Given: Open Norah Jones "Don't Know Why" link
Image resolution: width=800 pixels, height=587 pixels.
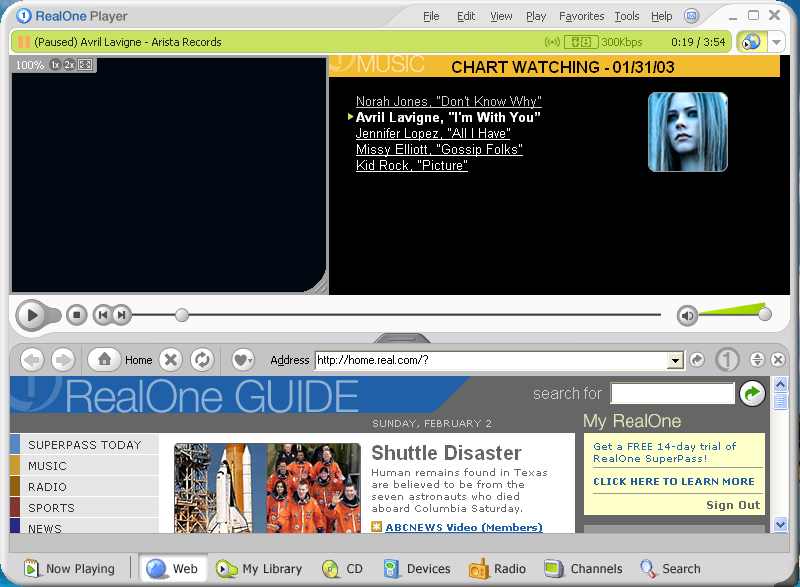Looking at the screenshot, I should (448, 101).
